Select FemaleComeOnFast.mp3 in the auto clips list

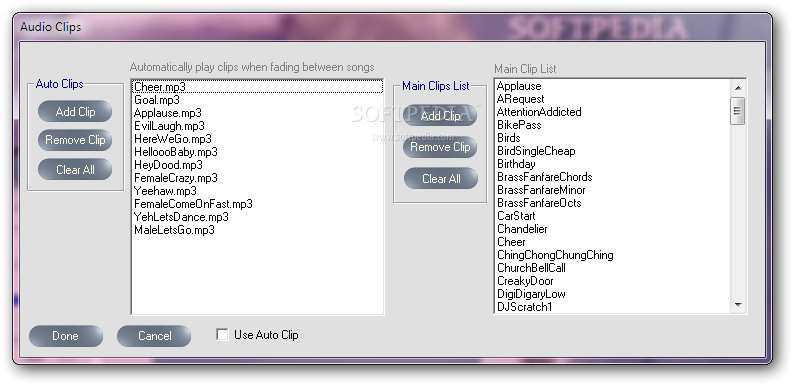click(x=257, y=204)
